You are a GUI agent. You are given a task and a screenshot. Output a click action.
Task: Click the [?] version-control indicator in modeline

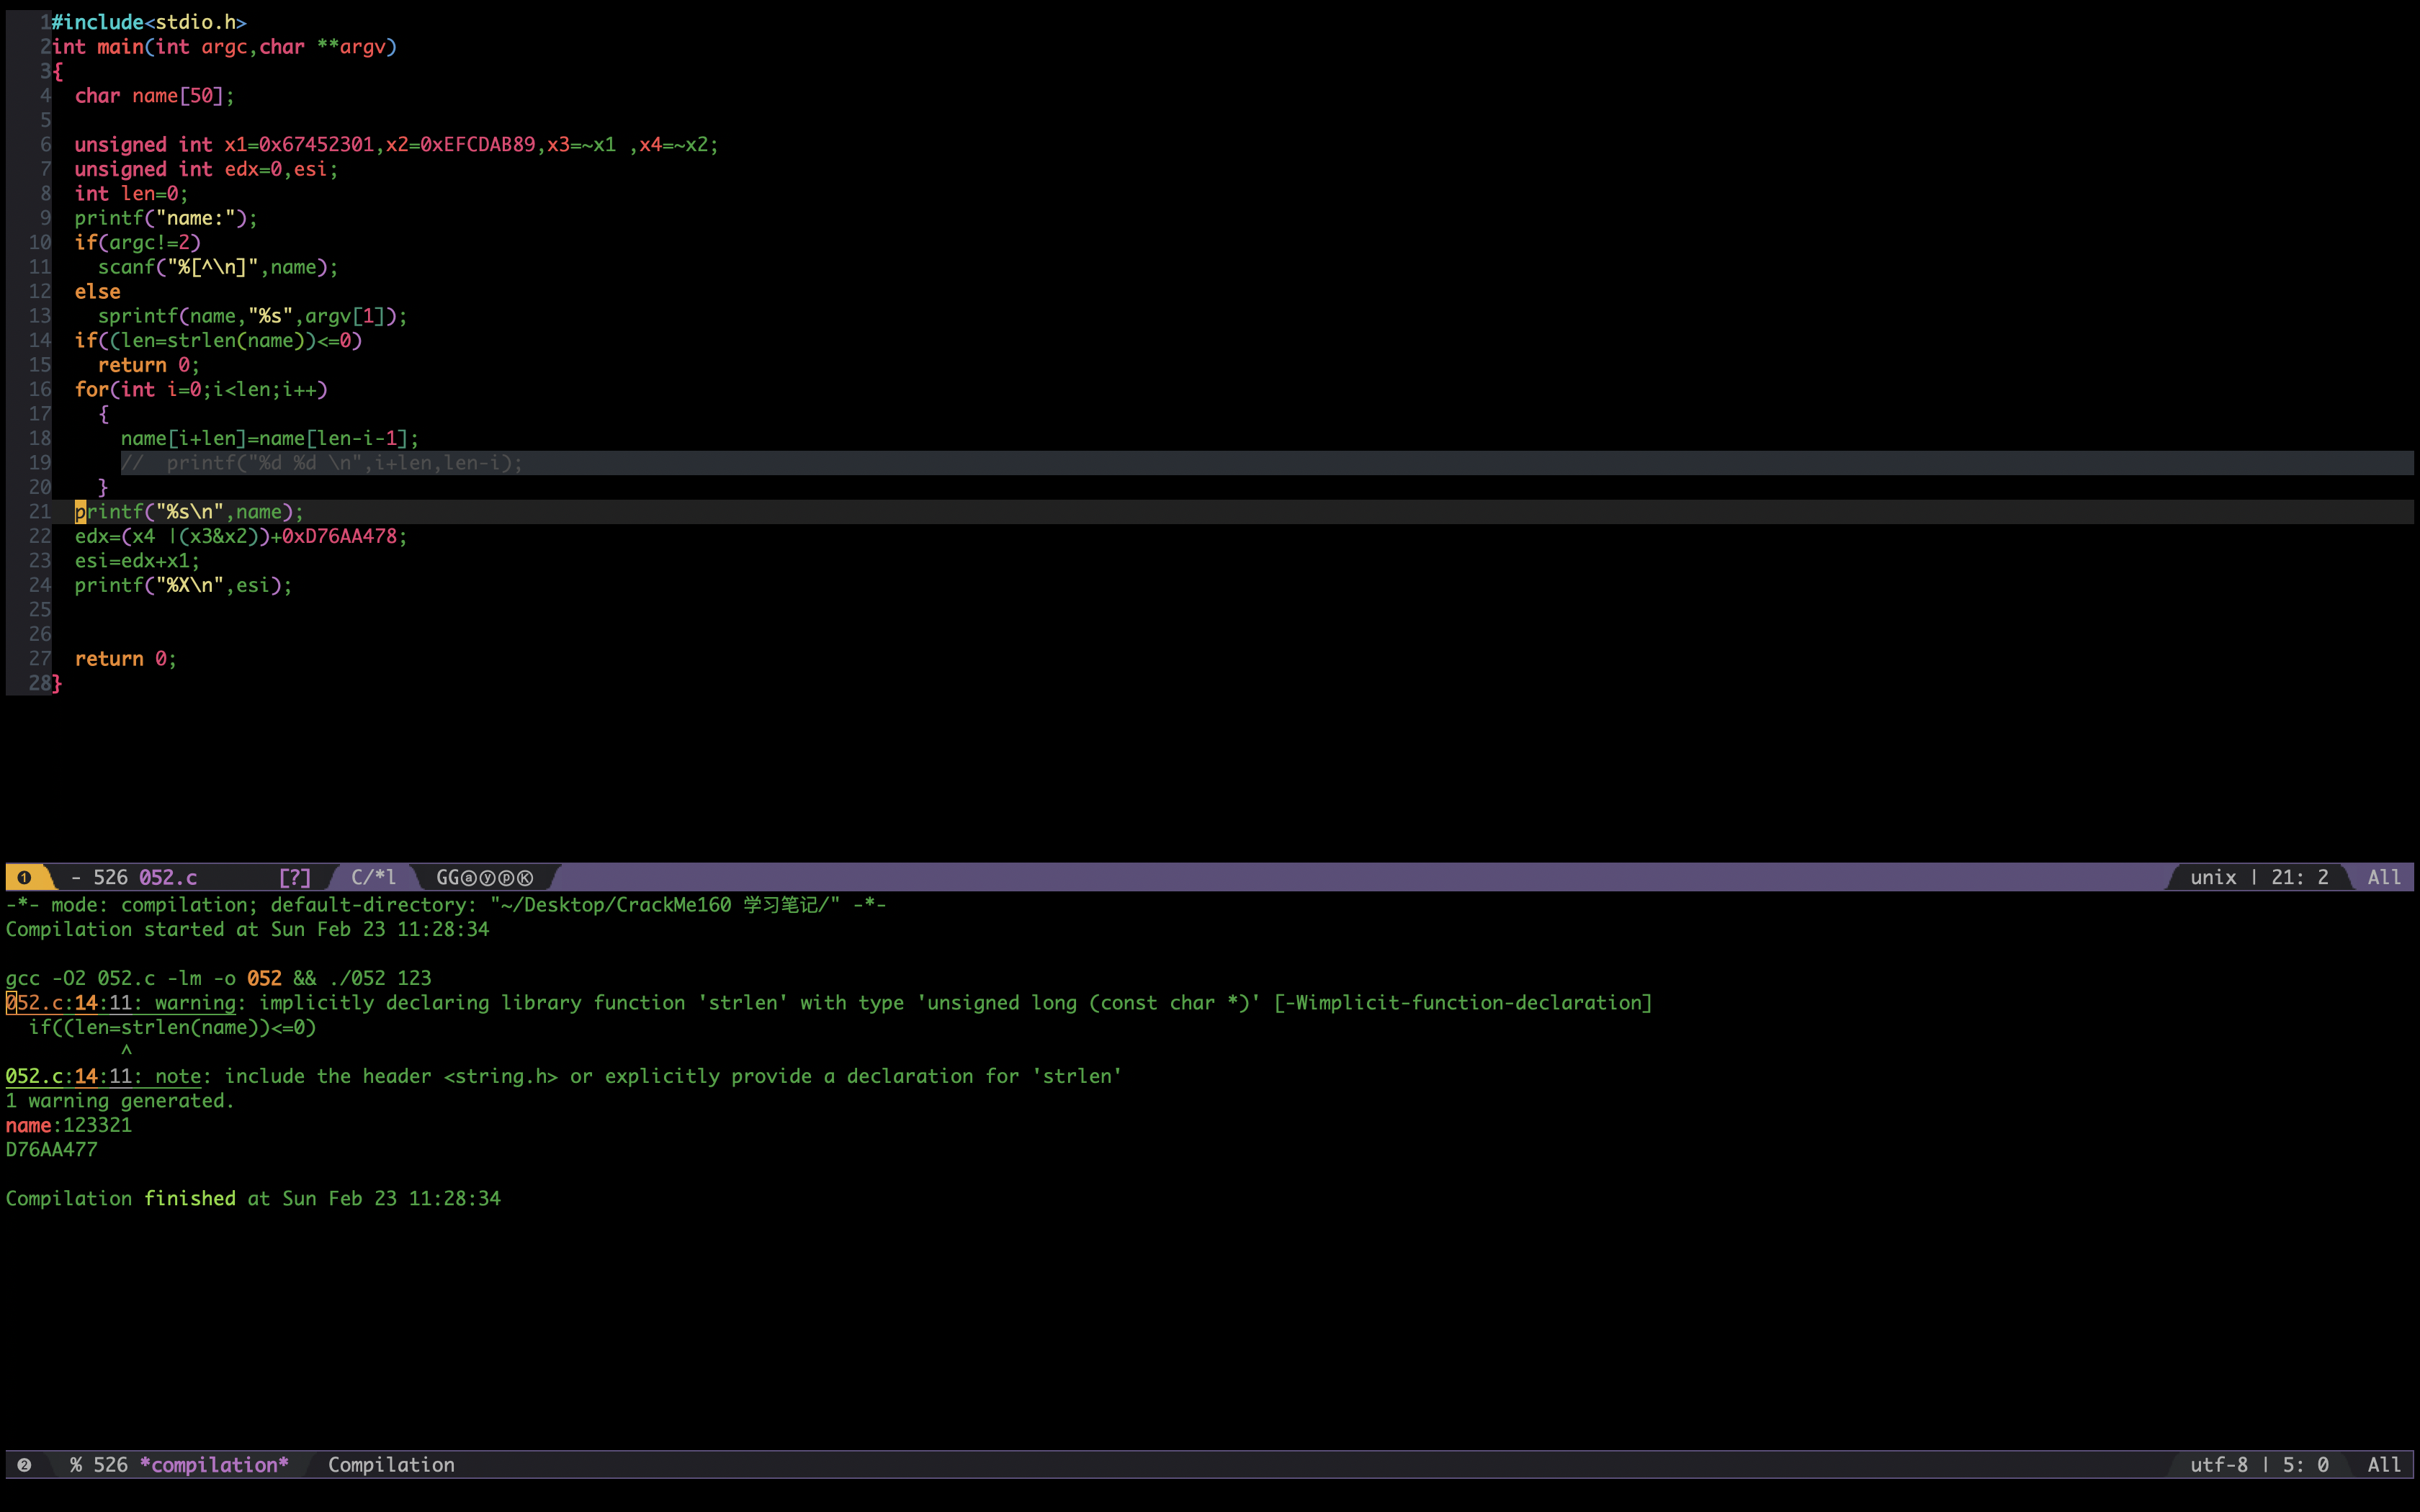294,877
